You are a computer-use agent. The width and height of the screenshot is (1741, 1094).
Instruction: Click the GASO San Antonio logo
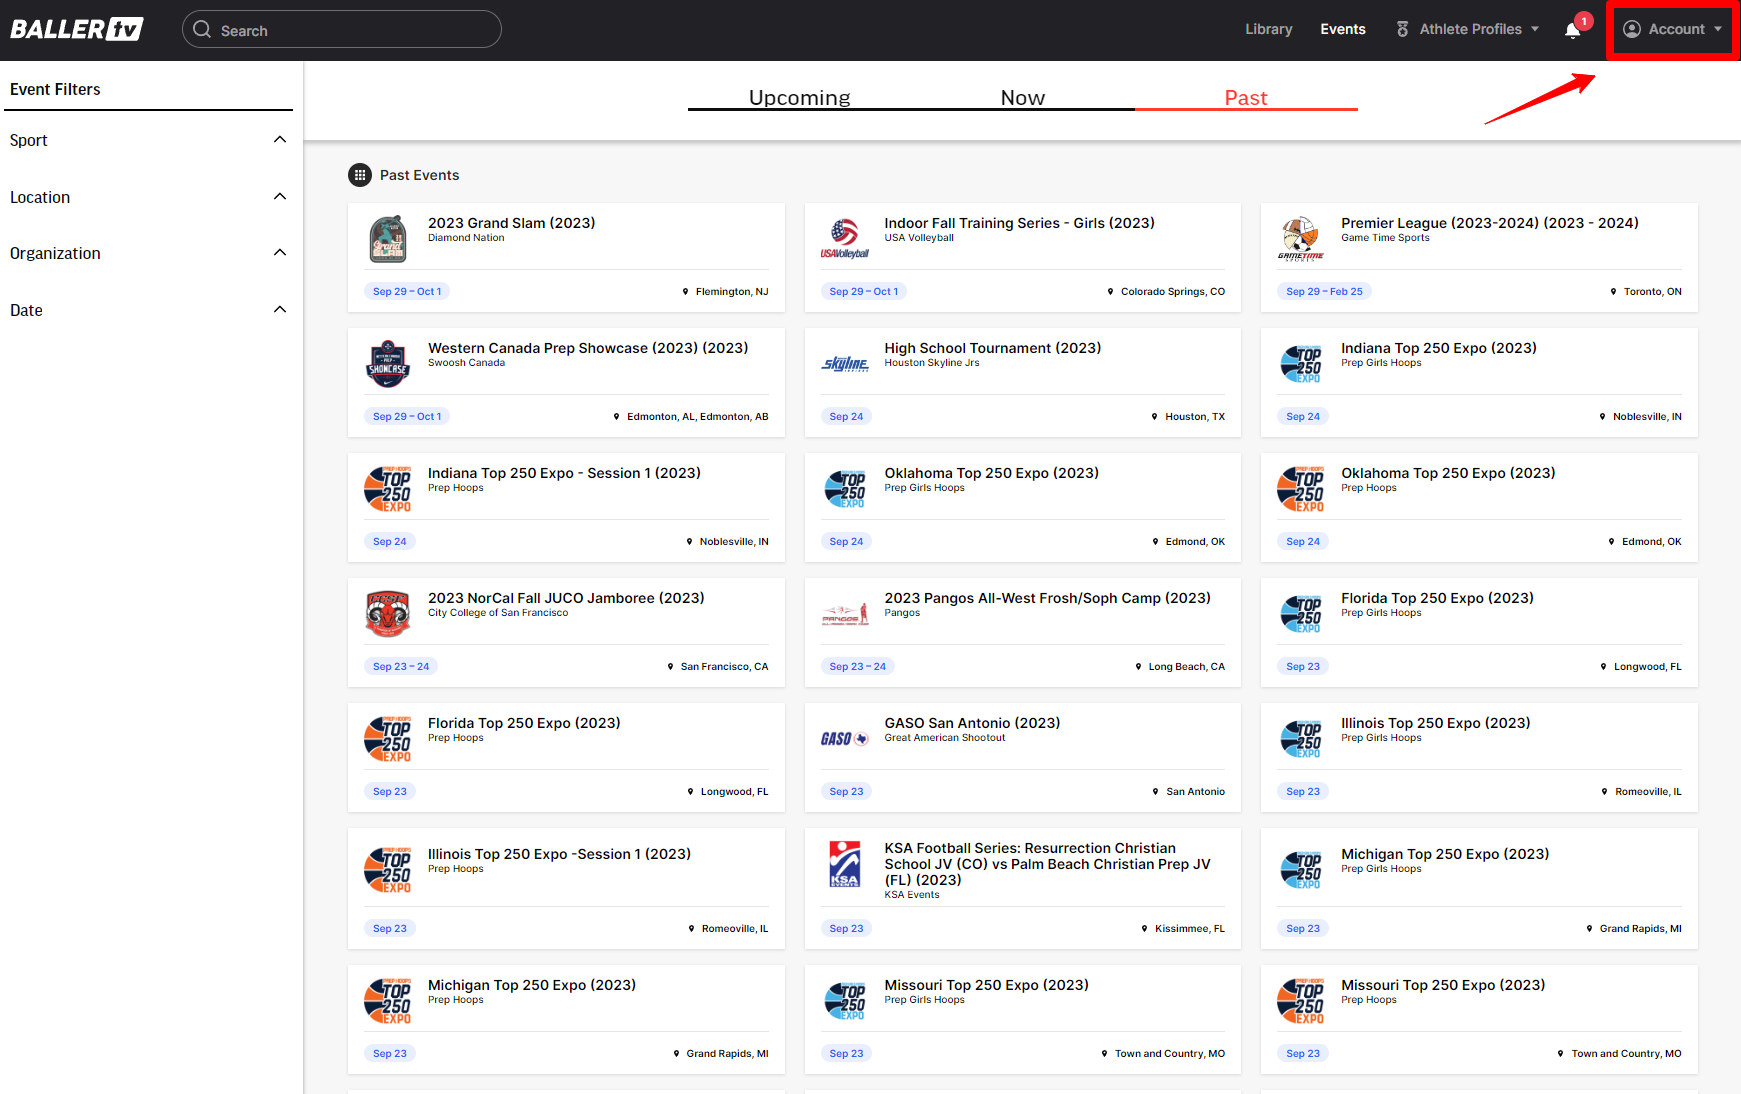click(x=844, y=739)
